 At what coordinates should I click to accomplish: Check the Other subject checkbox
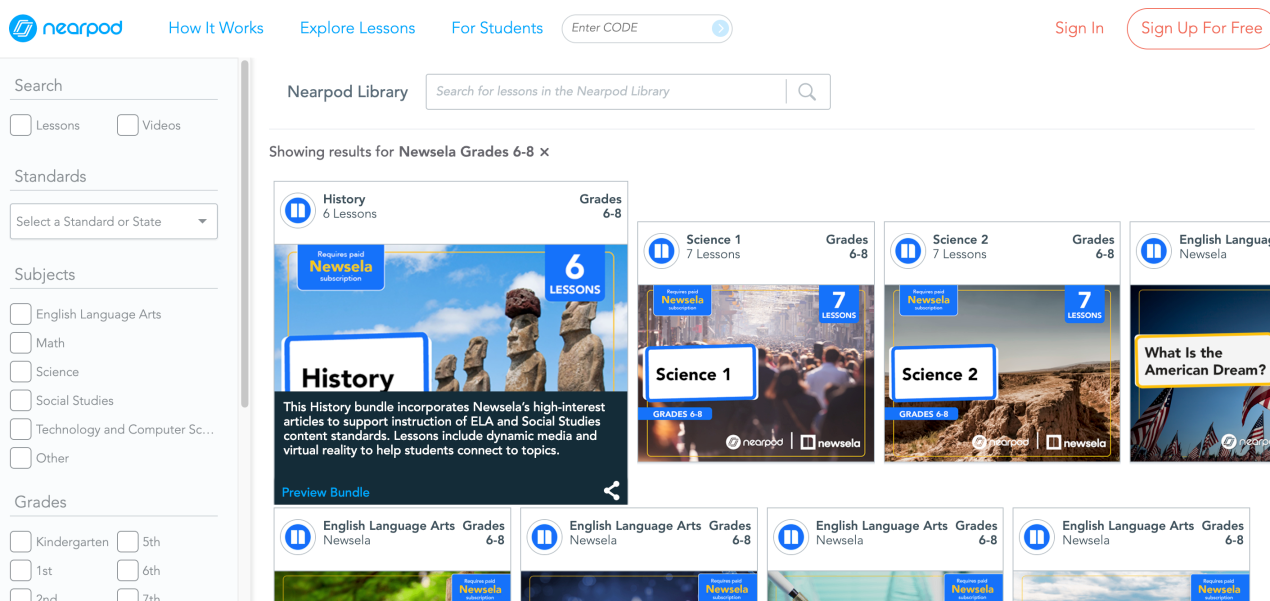[x=20, y=458]
